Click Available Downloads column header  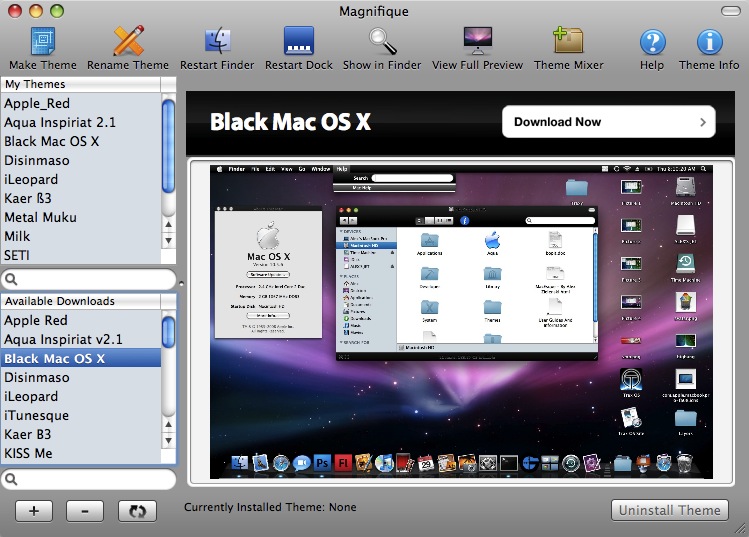tap(81, 301)
